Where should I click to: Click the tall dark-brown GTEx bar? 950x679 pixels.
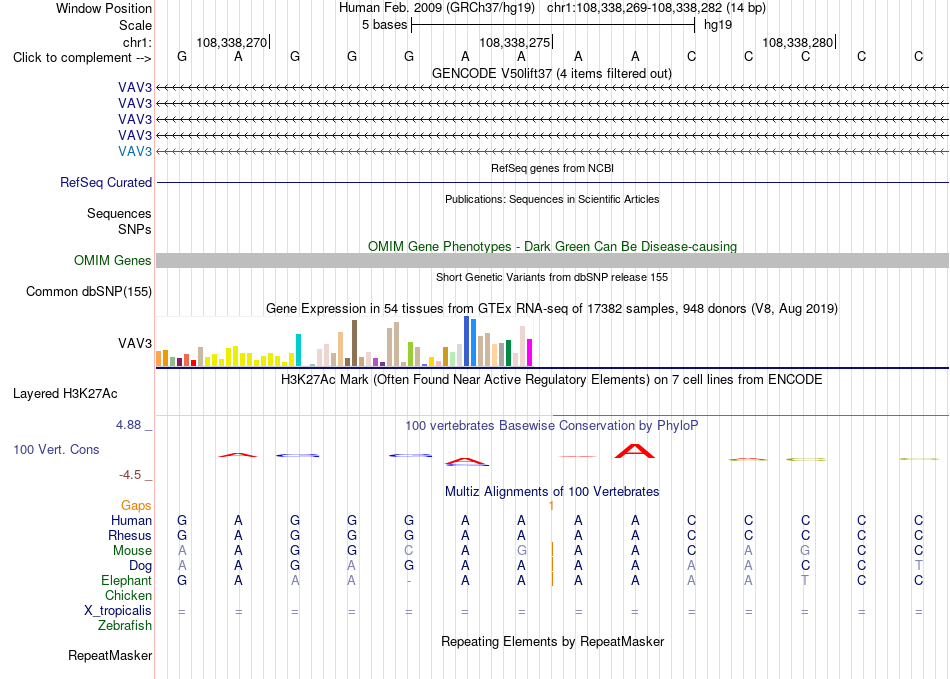(354, 343)
